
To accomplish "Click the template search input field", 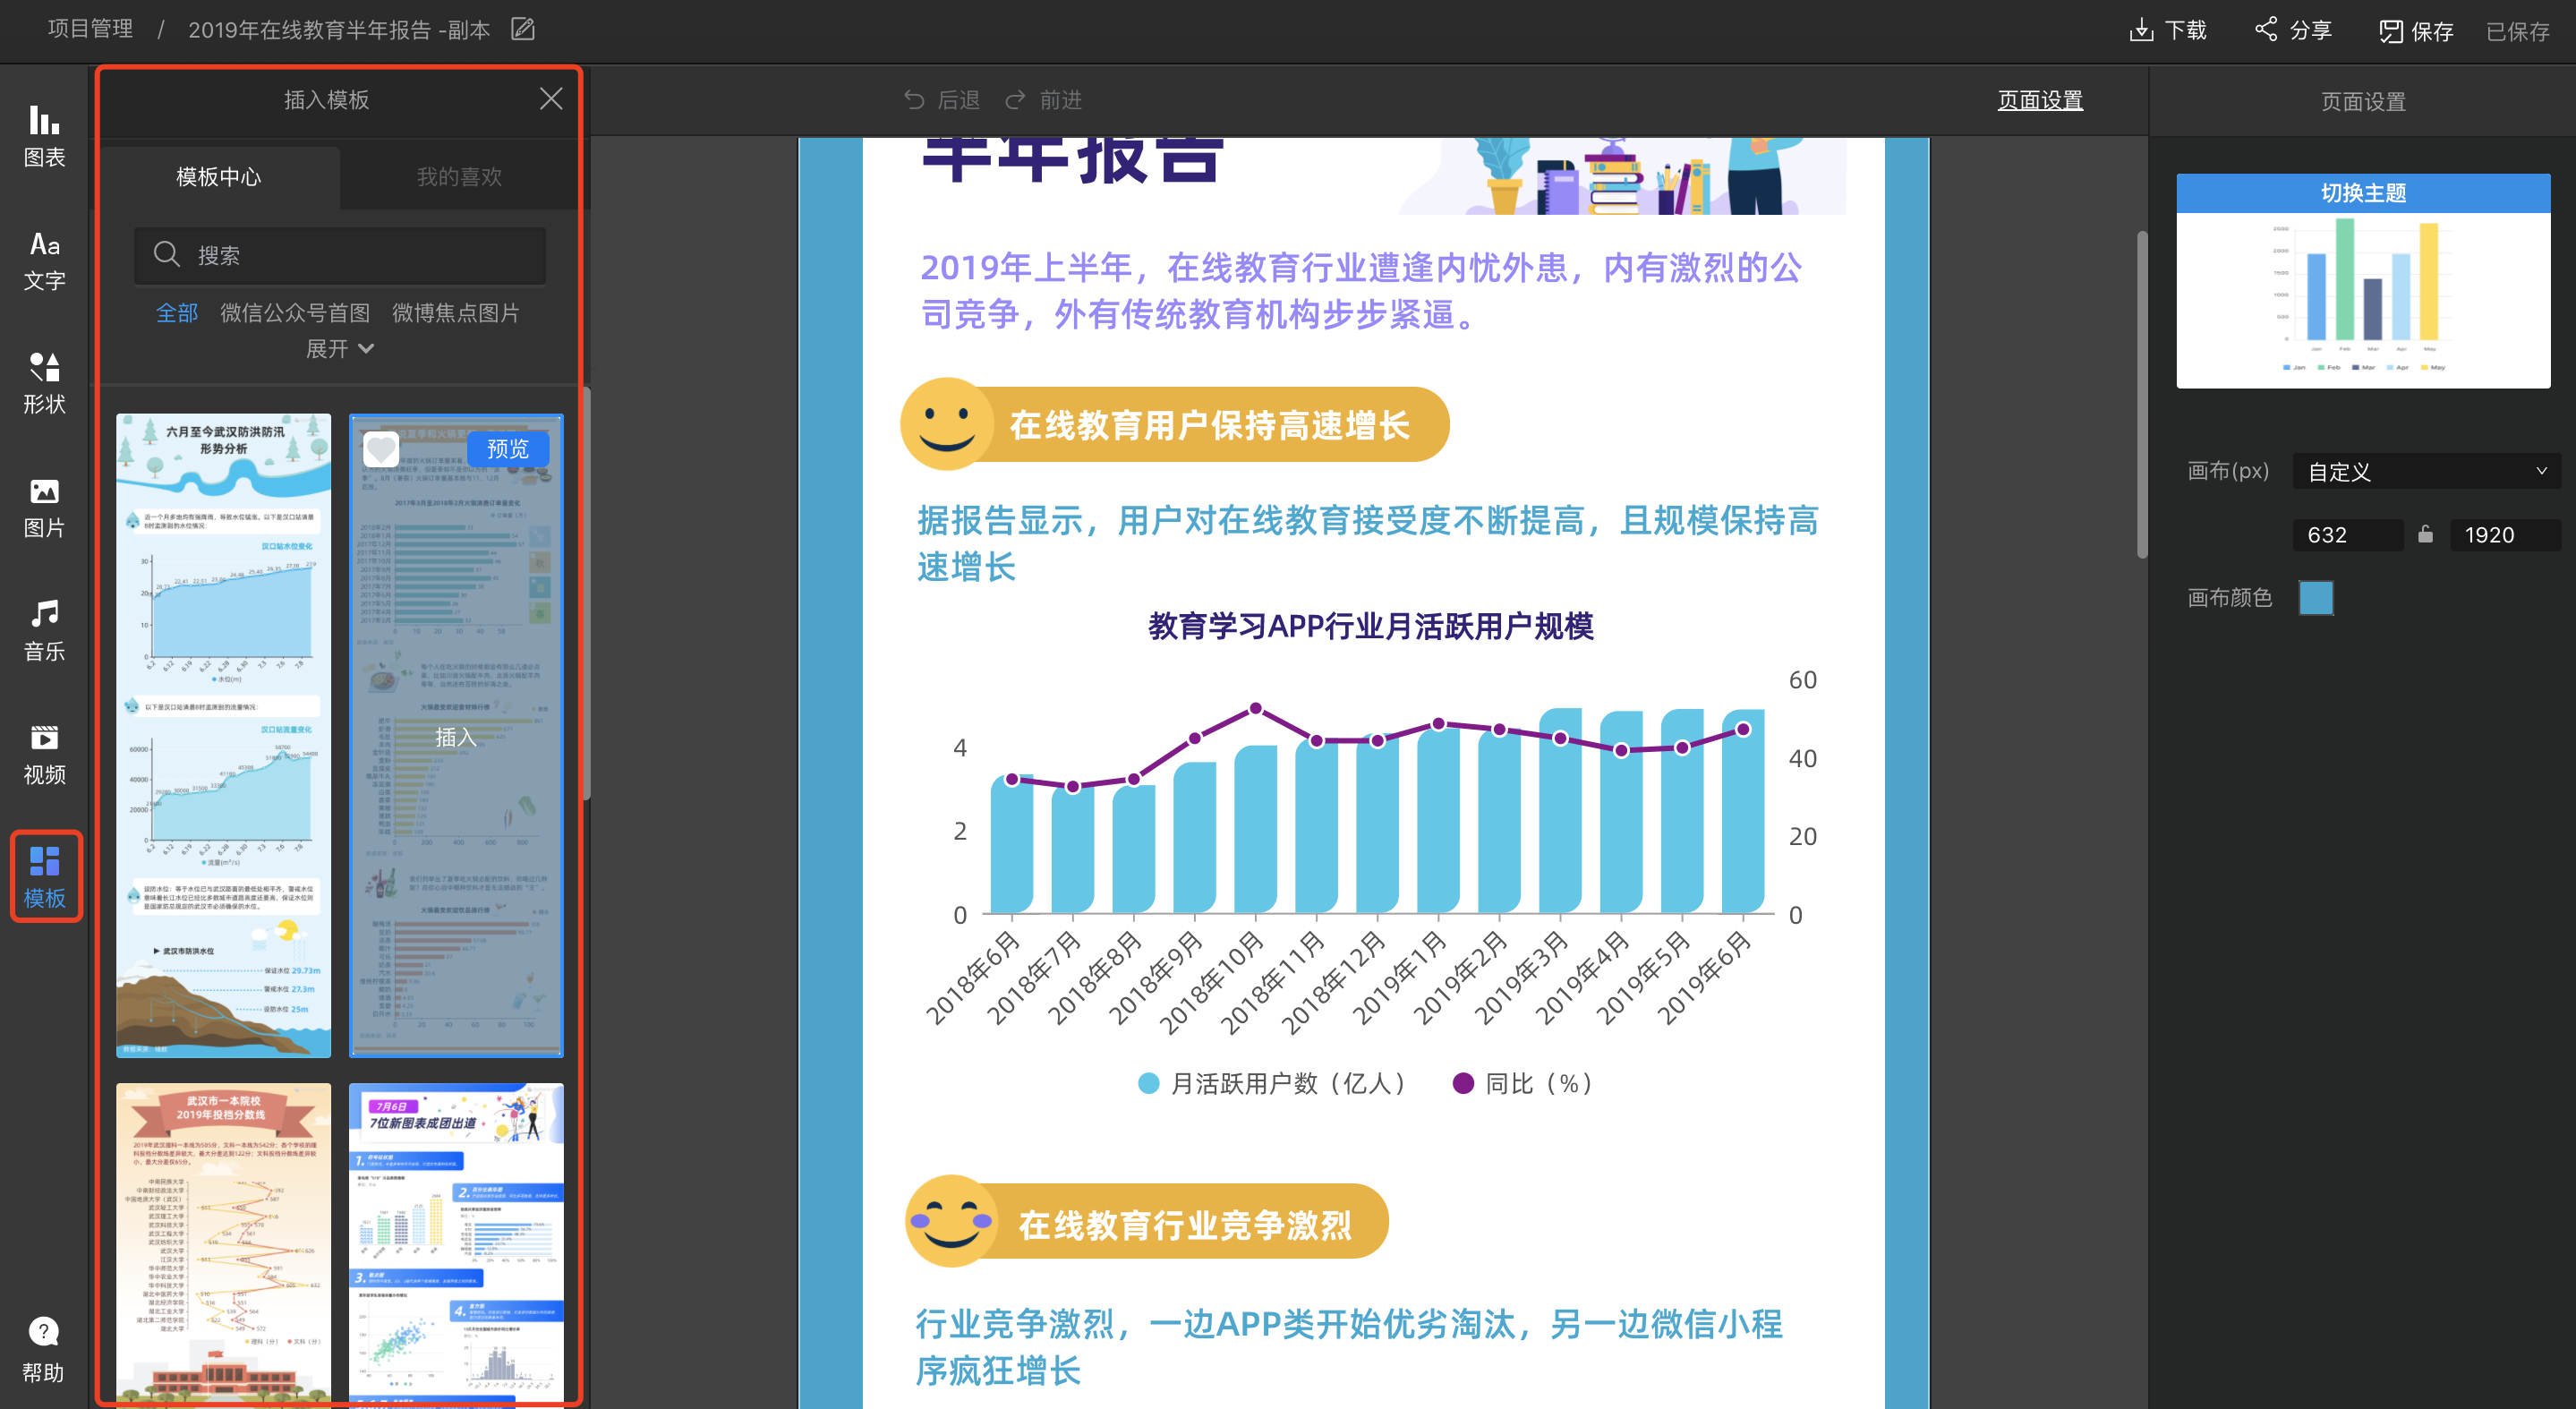I will (x=340, y=255).
